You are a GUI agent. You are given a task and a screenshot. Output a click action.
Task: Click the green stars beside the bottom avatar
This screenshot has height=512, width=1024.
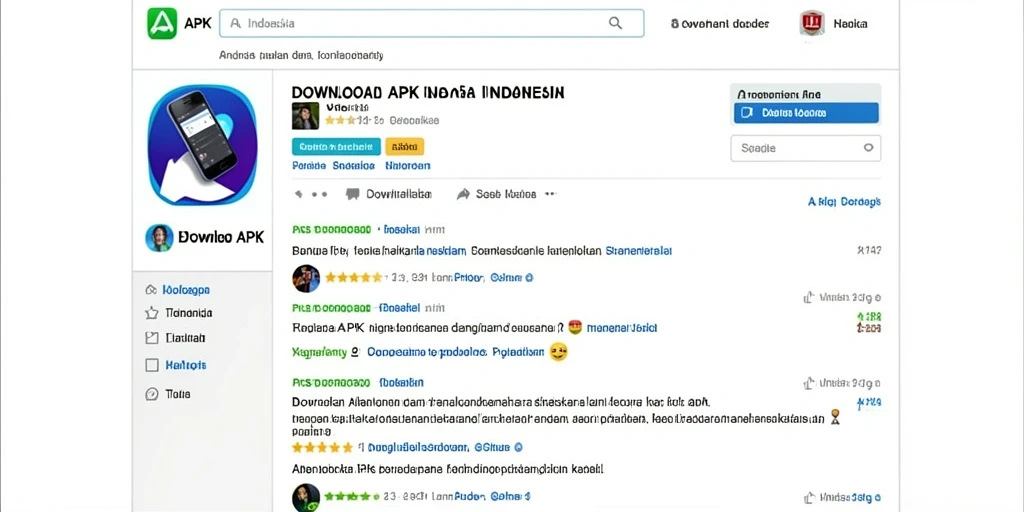tap(353, 496)
